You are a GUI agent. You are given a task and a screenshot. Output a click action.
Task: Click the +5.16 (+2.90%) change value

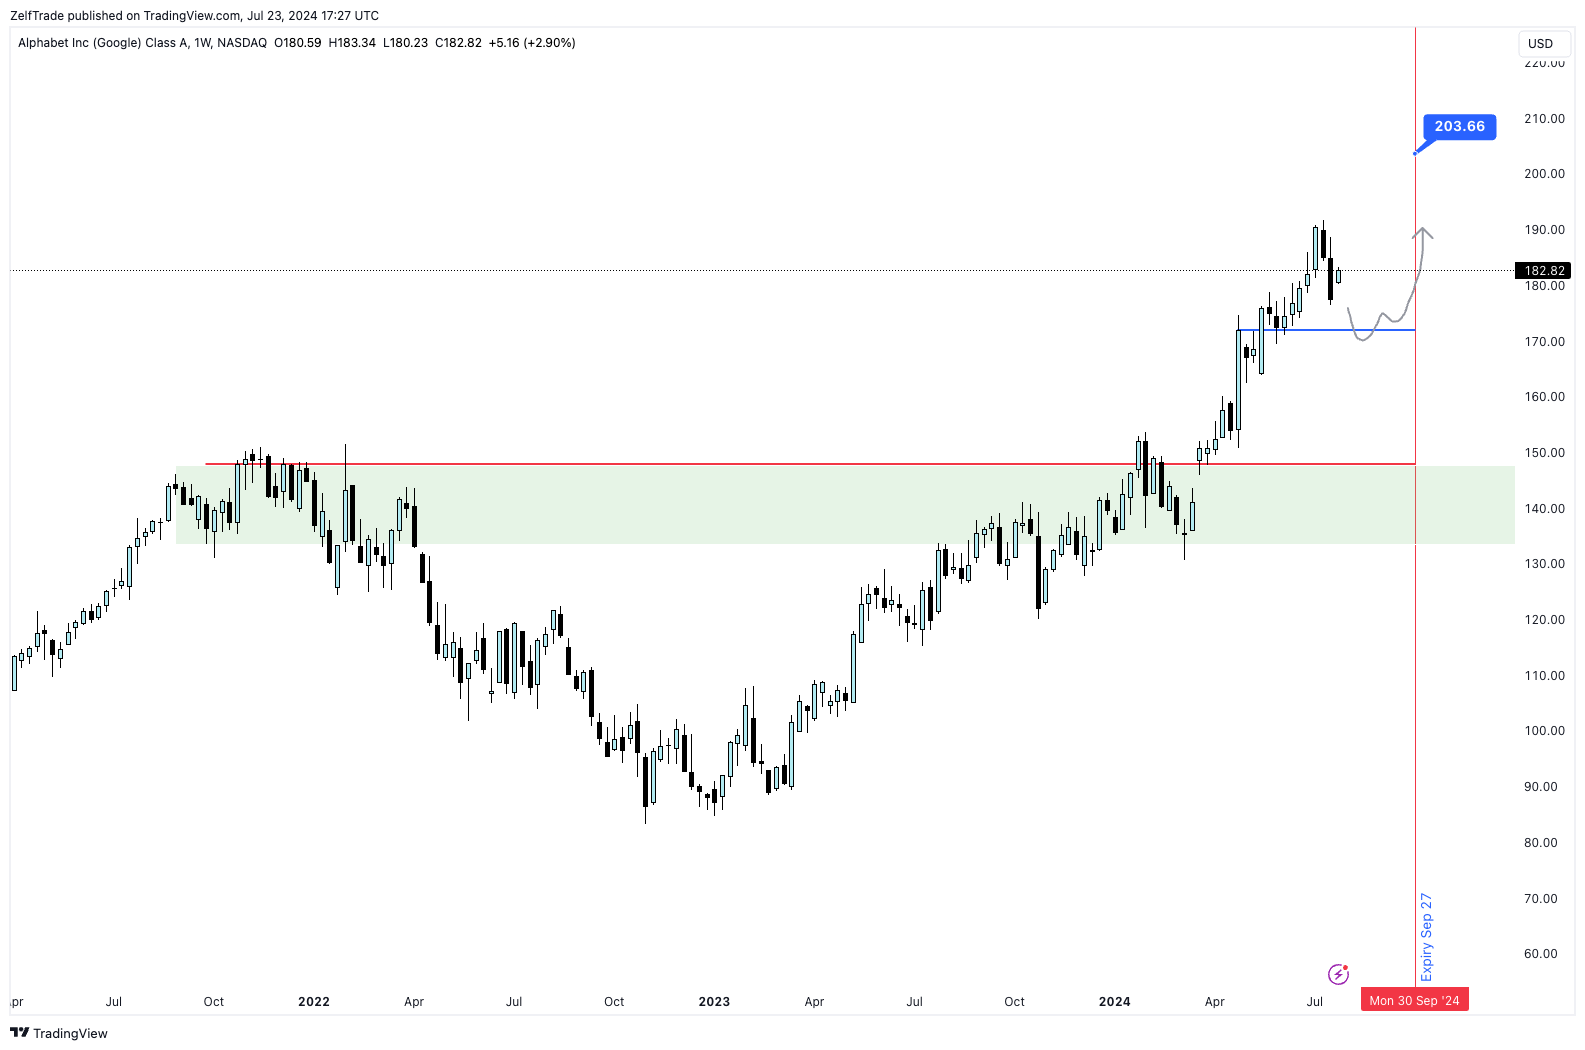532,43
